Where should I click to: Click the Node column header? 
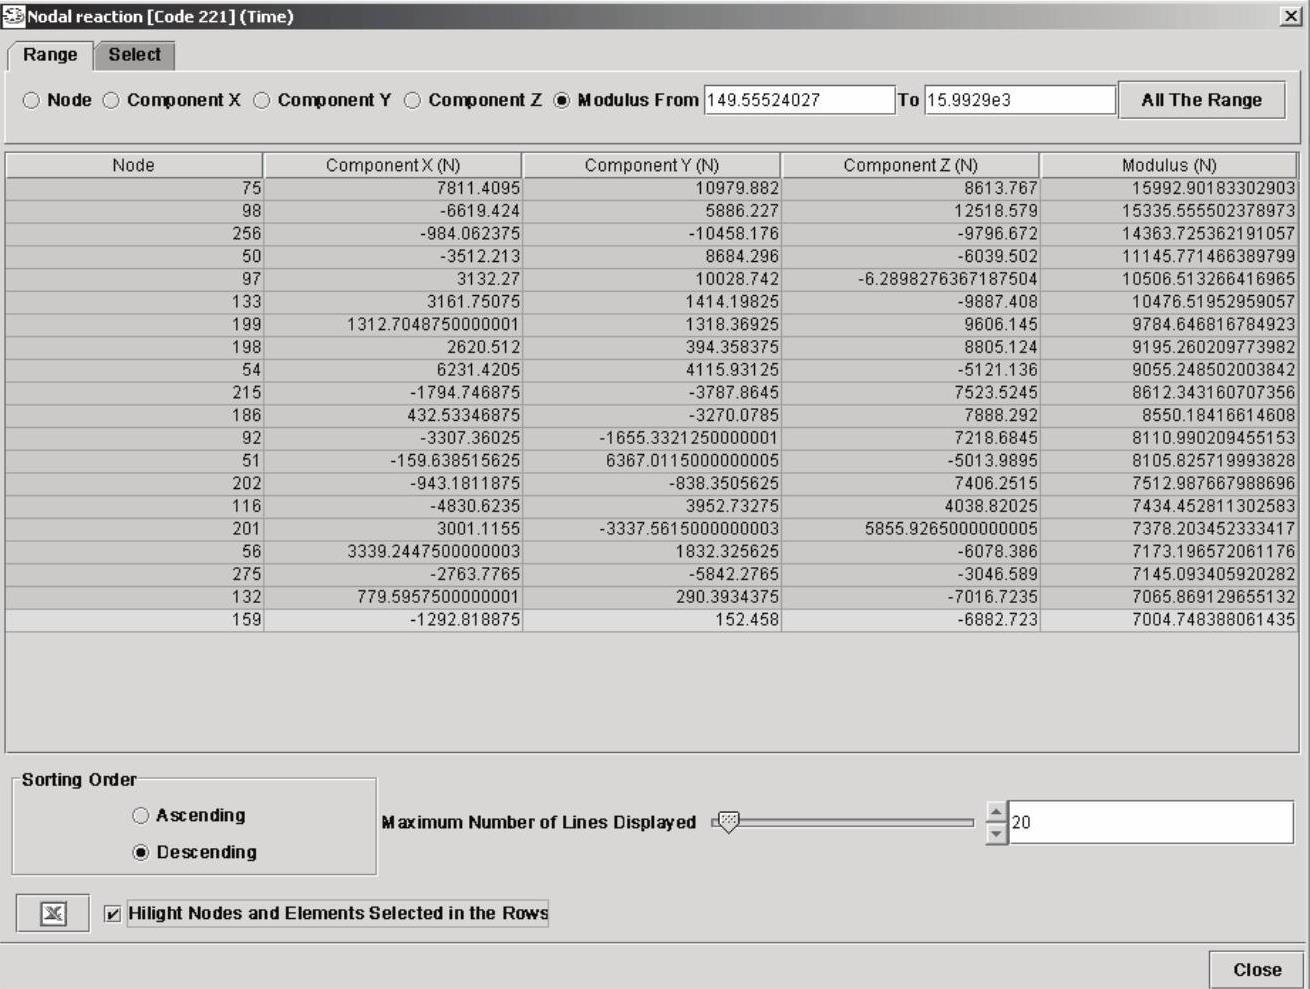pos(133,165)
